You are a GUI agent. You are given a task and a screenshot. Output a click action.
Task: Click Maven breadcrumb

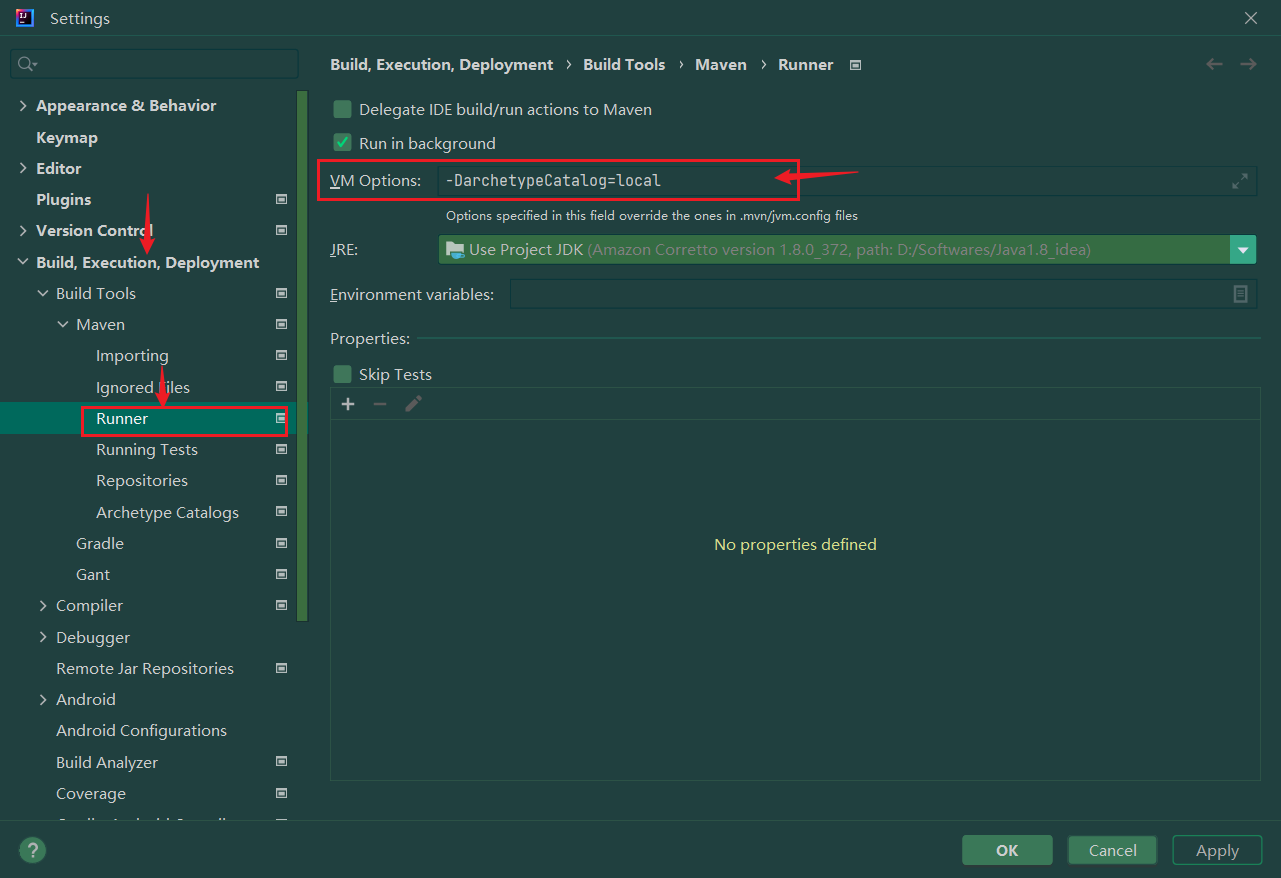pos(721,65)
